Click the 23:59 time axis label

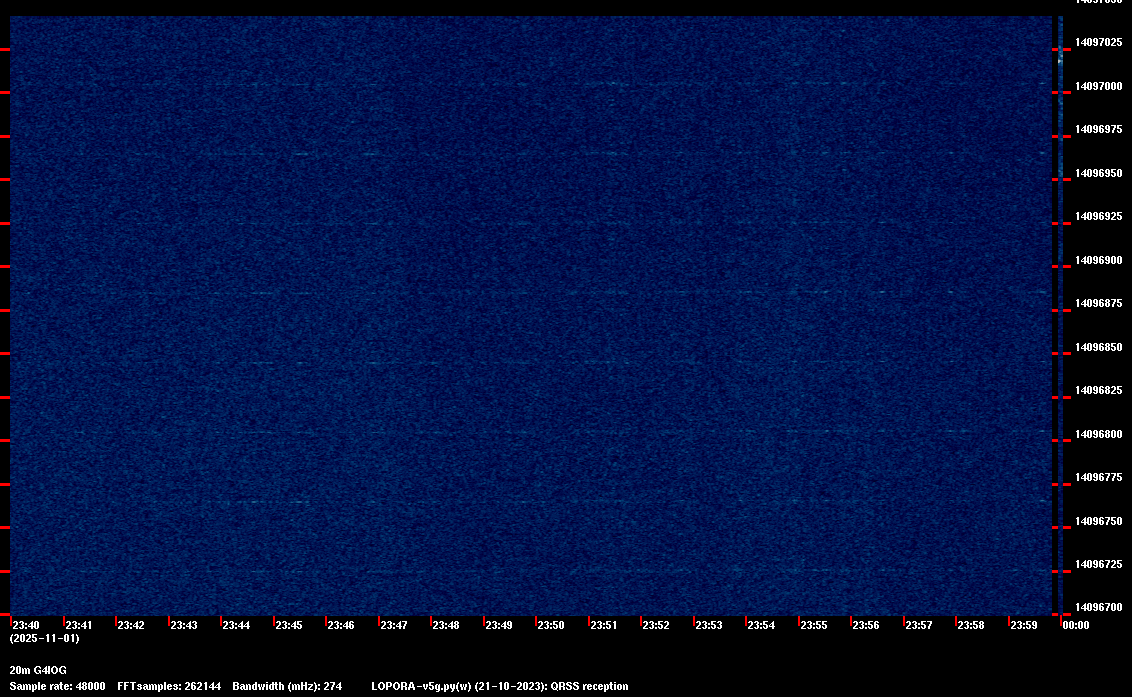point(1024,625)
